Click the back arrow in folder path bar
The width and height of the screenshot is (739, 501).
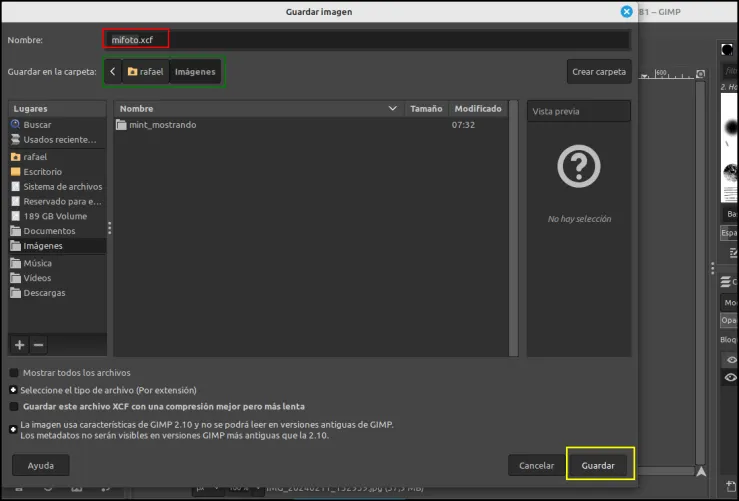113,72
